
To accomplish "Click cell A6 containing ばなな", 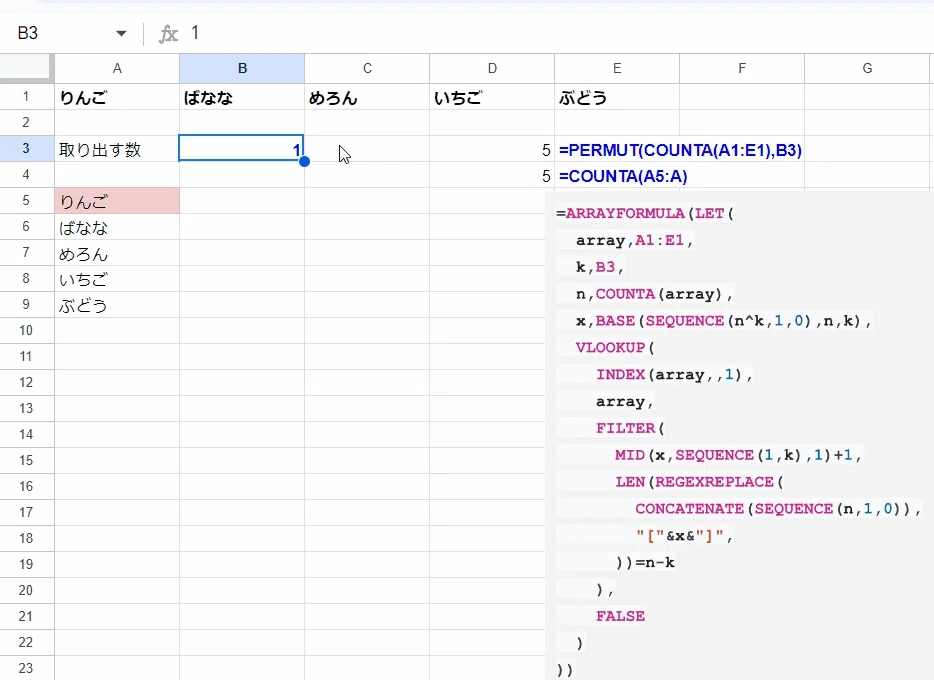I will (x=117, y=227).
